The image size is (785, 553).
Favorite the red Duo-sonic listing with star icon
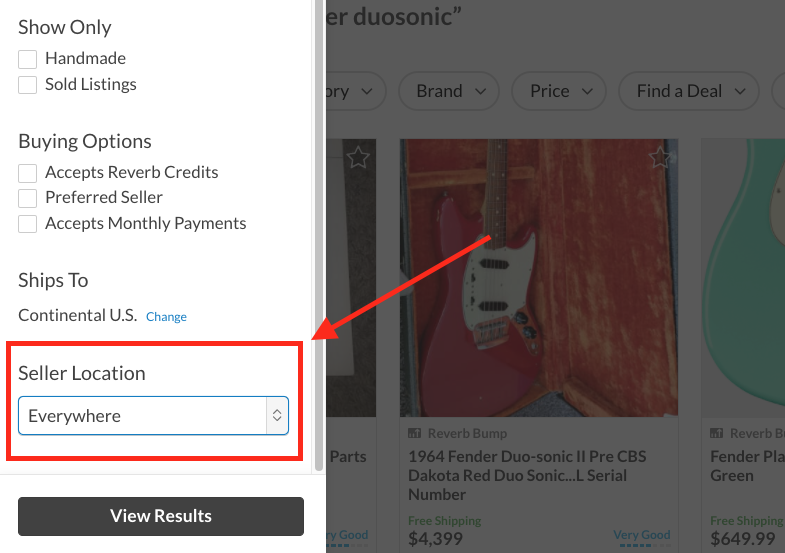tap(660, 158)
